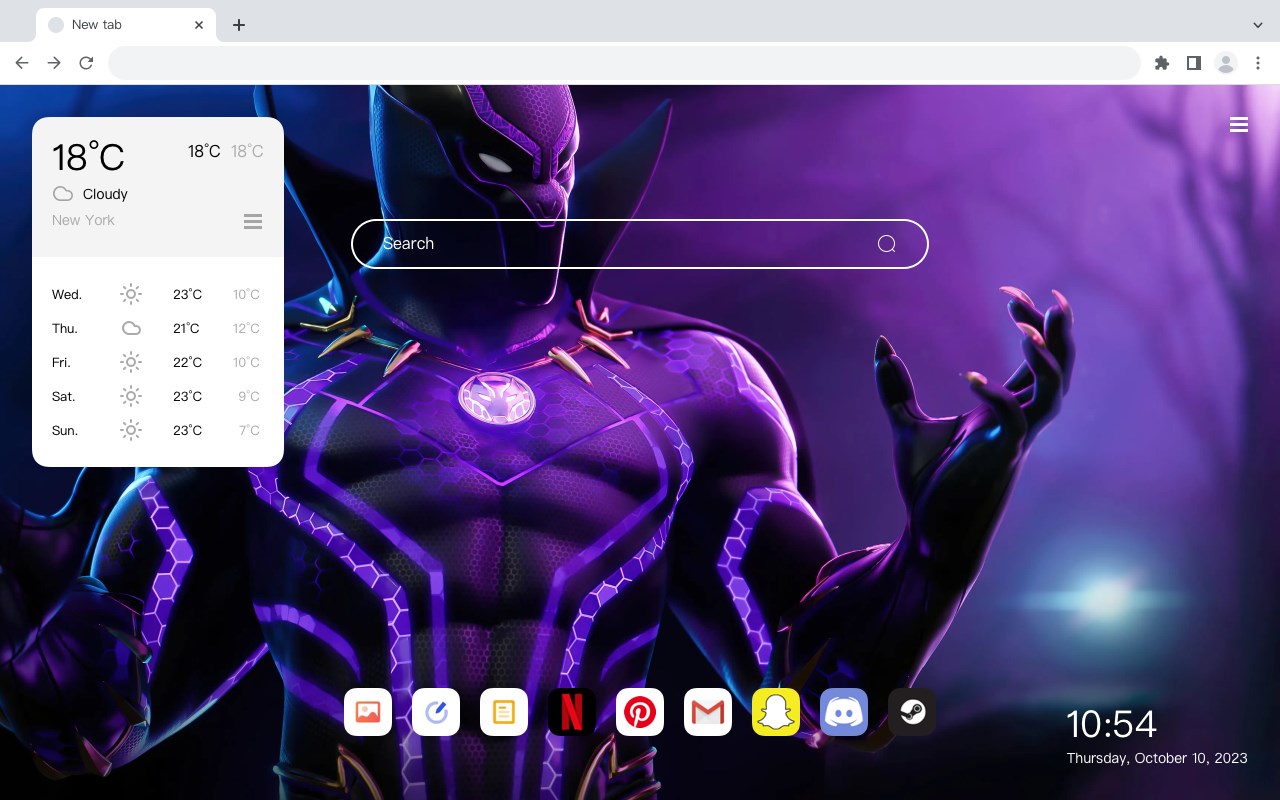Click Sunday's sunny weather icon

coord(131,430)
